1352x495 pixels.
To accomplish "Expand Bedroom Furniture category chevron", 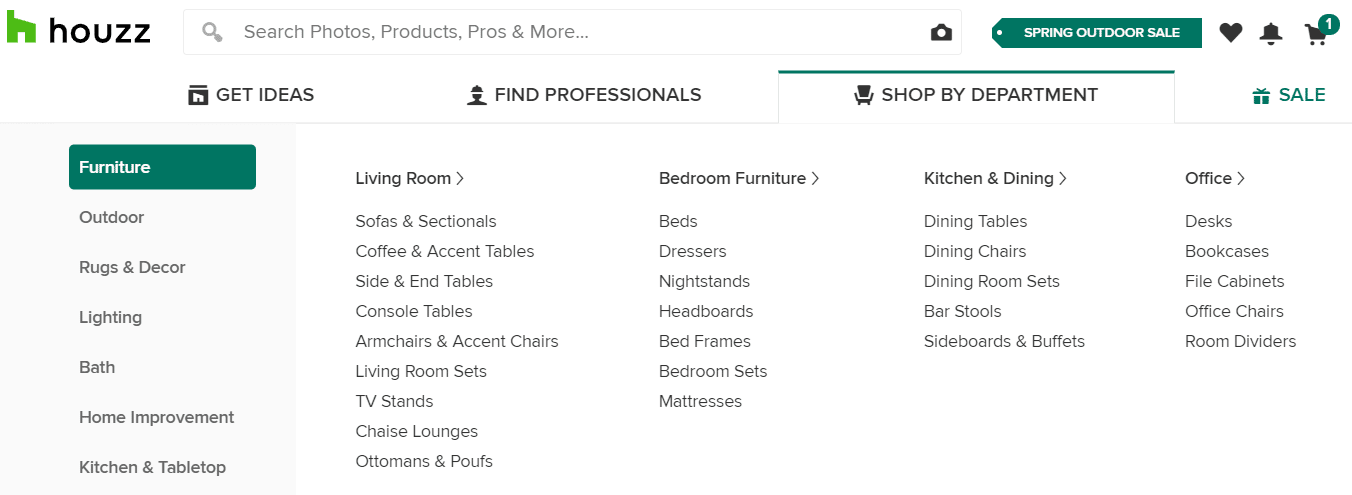I will pyautogui.click(x=815, y=178).
